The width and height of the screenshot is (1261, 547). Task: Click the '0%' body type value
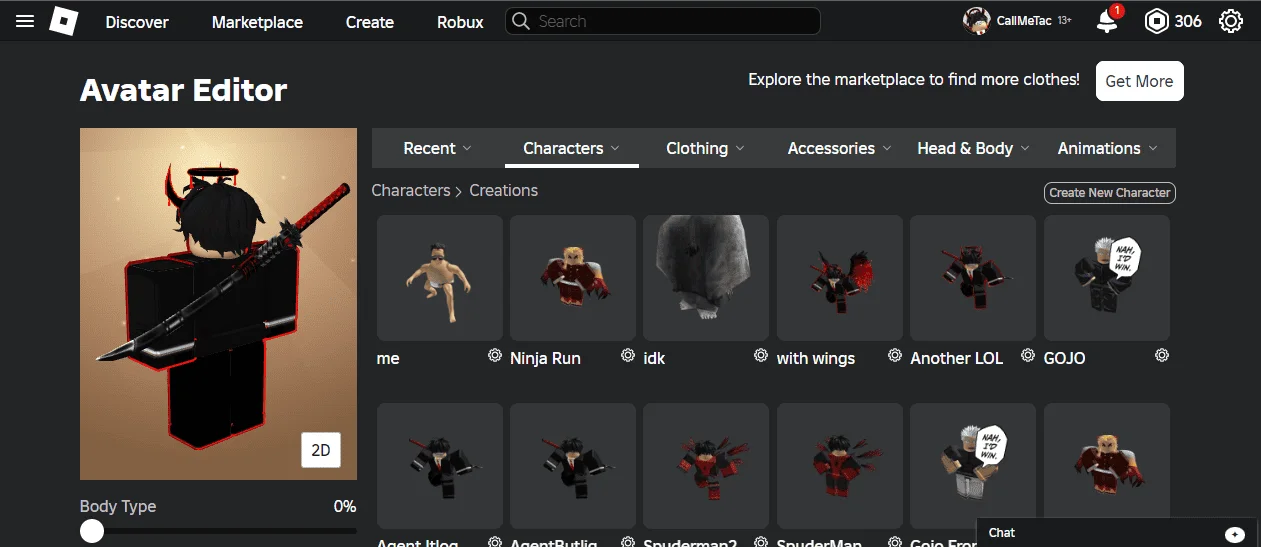345,506
